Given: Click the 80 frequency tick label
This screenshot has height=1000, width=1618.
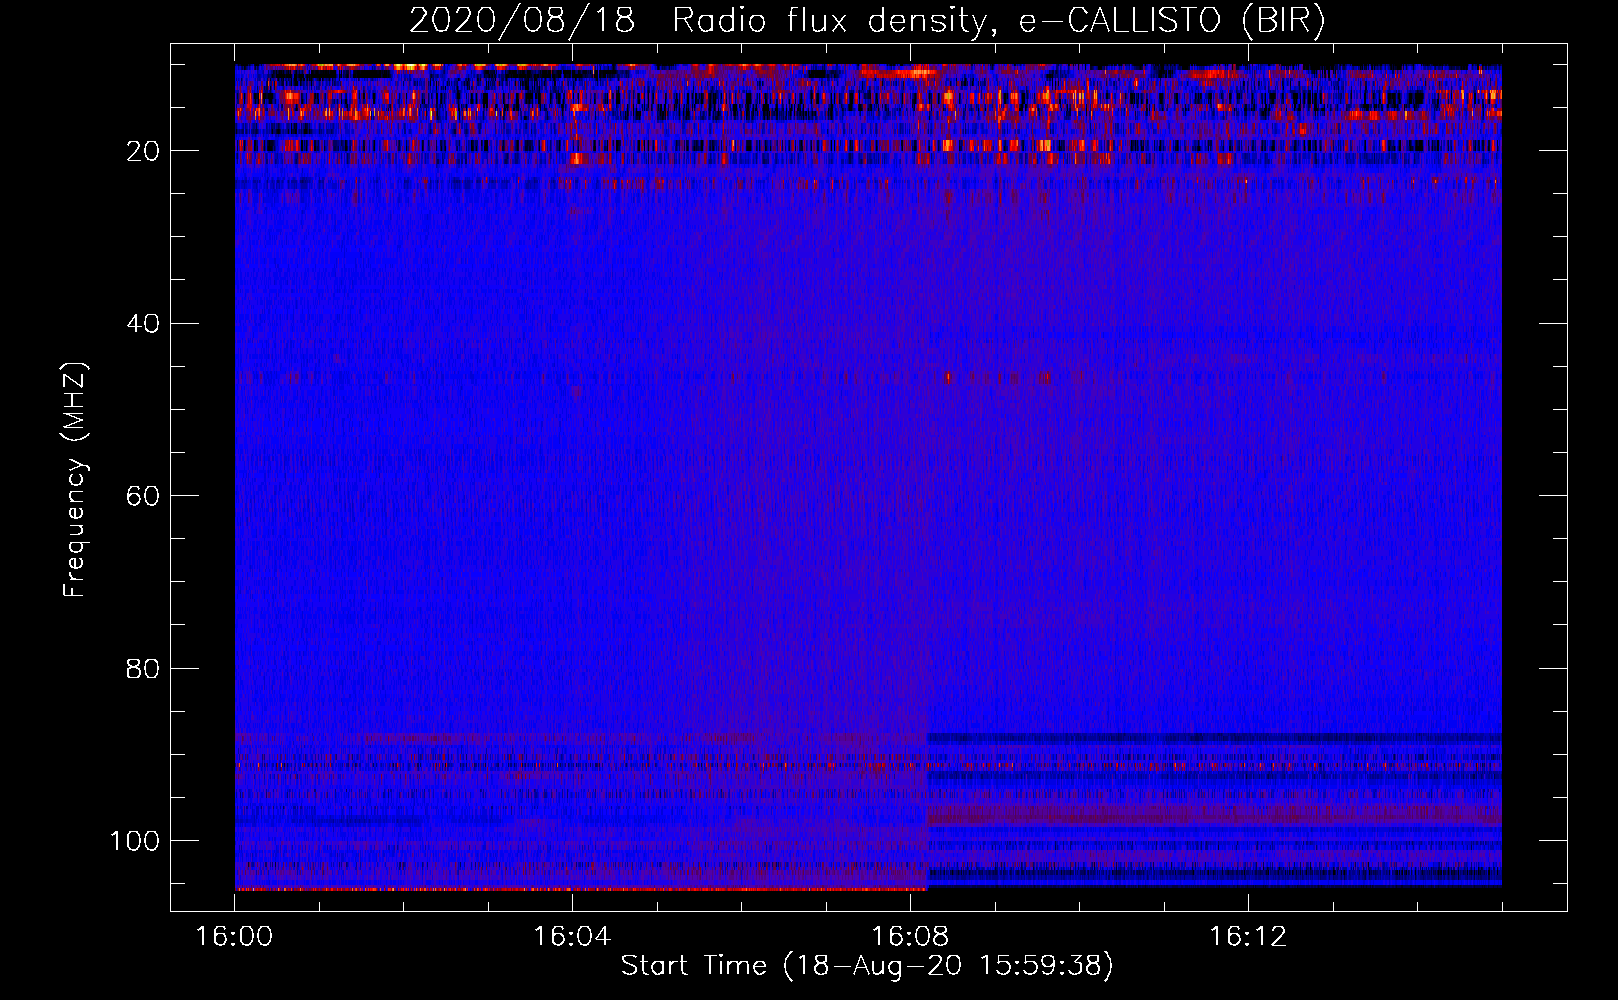Looking at the screenshot, I should pos(144,668).
